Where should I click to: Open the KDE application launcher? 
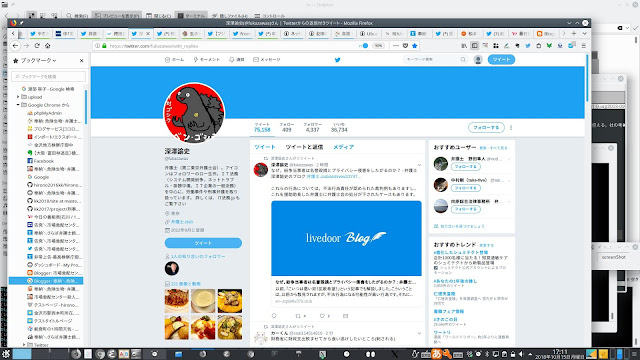(x=6, y=354)
